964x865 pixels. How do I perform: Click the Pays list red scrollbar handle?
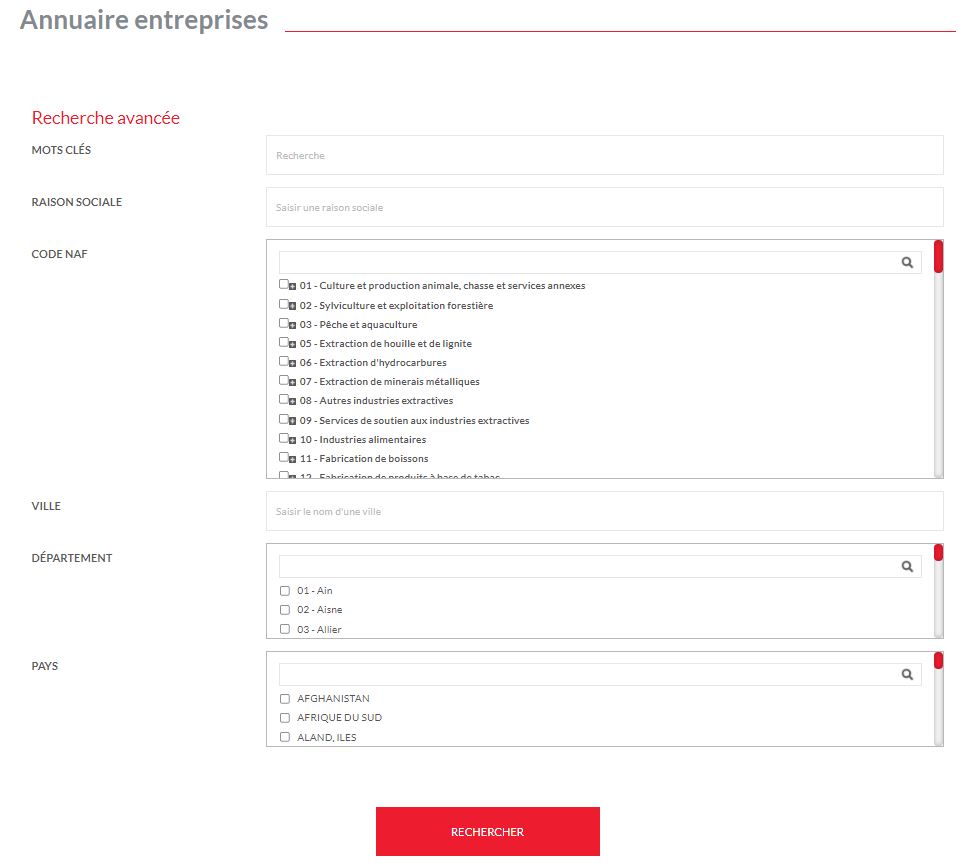pos(938,660)
